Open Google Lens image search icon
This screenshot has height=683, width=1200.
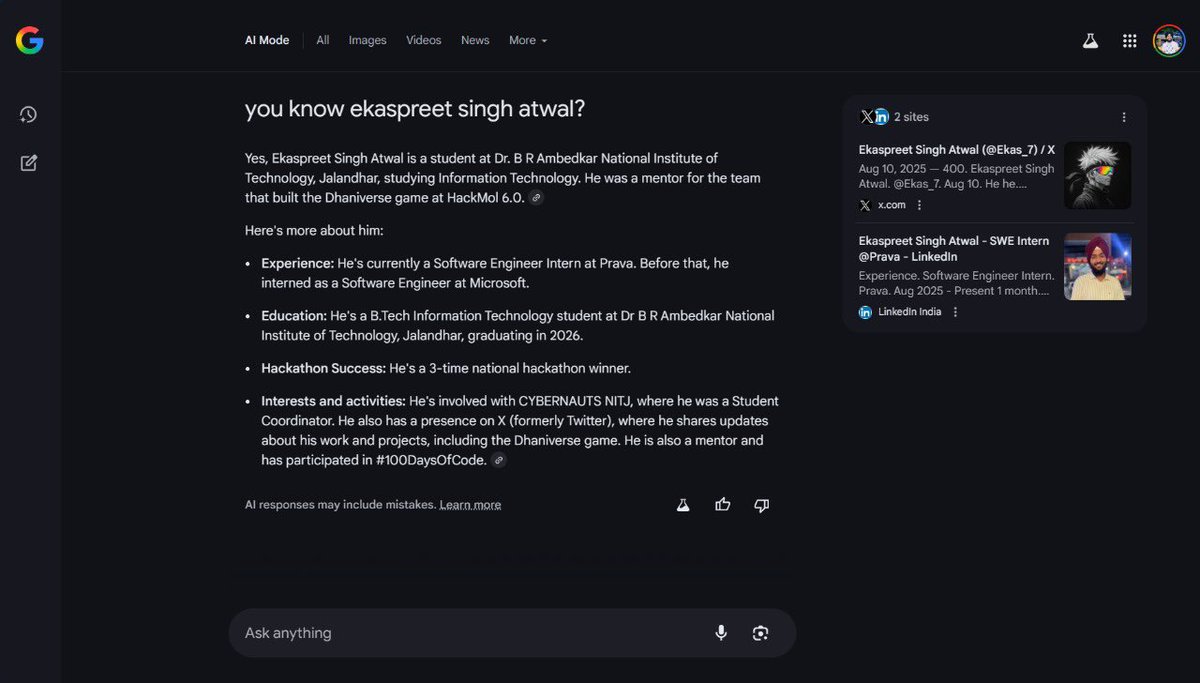tap(761, 633)
